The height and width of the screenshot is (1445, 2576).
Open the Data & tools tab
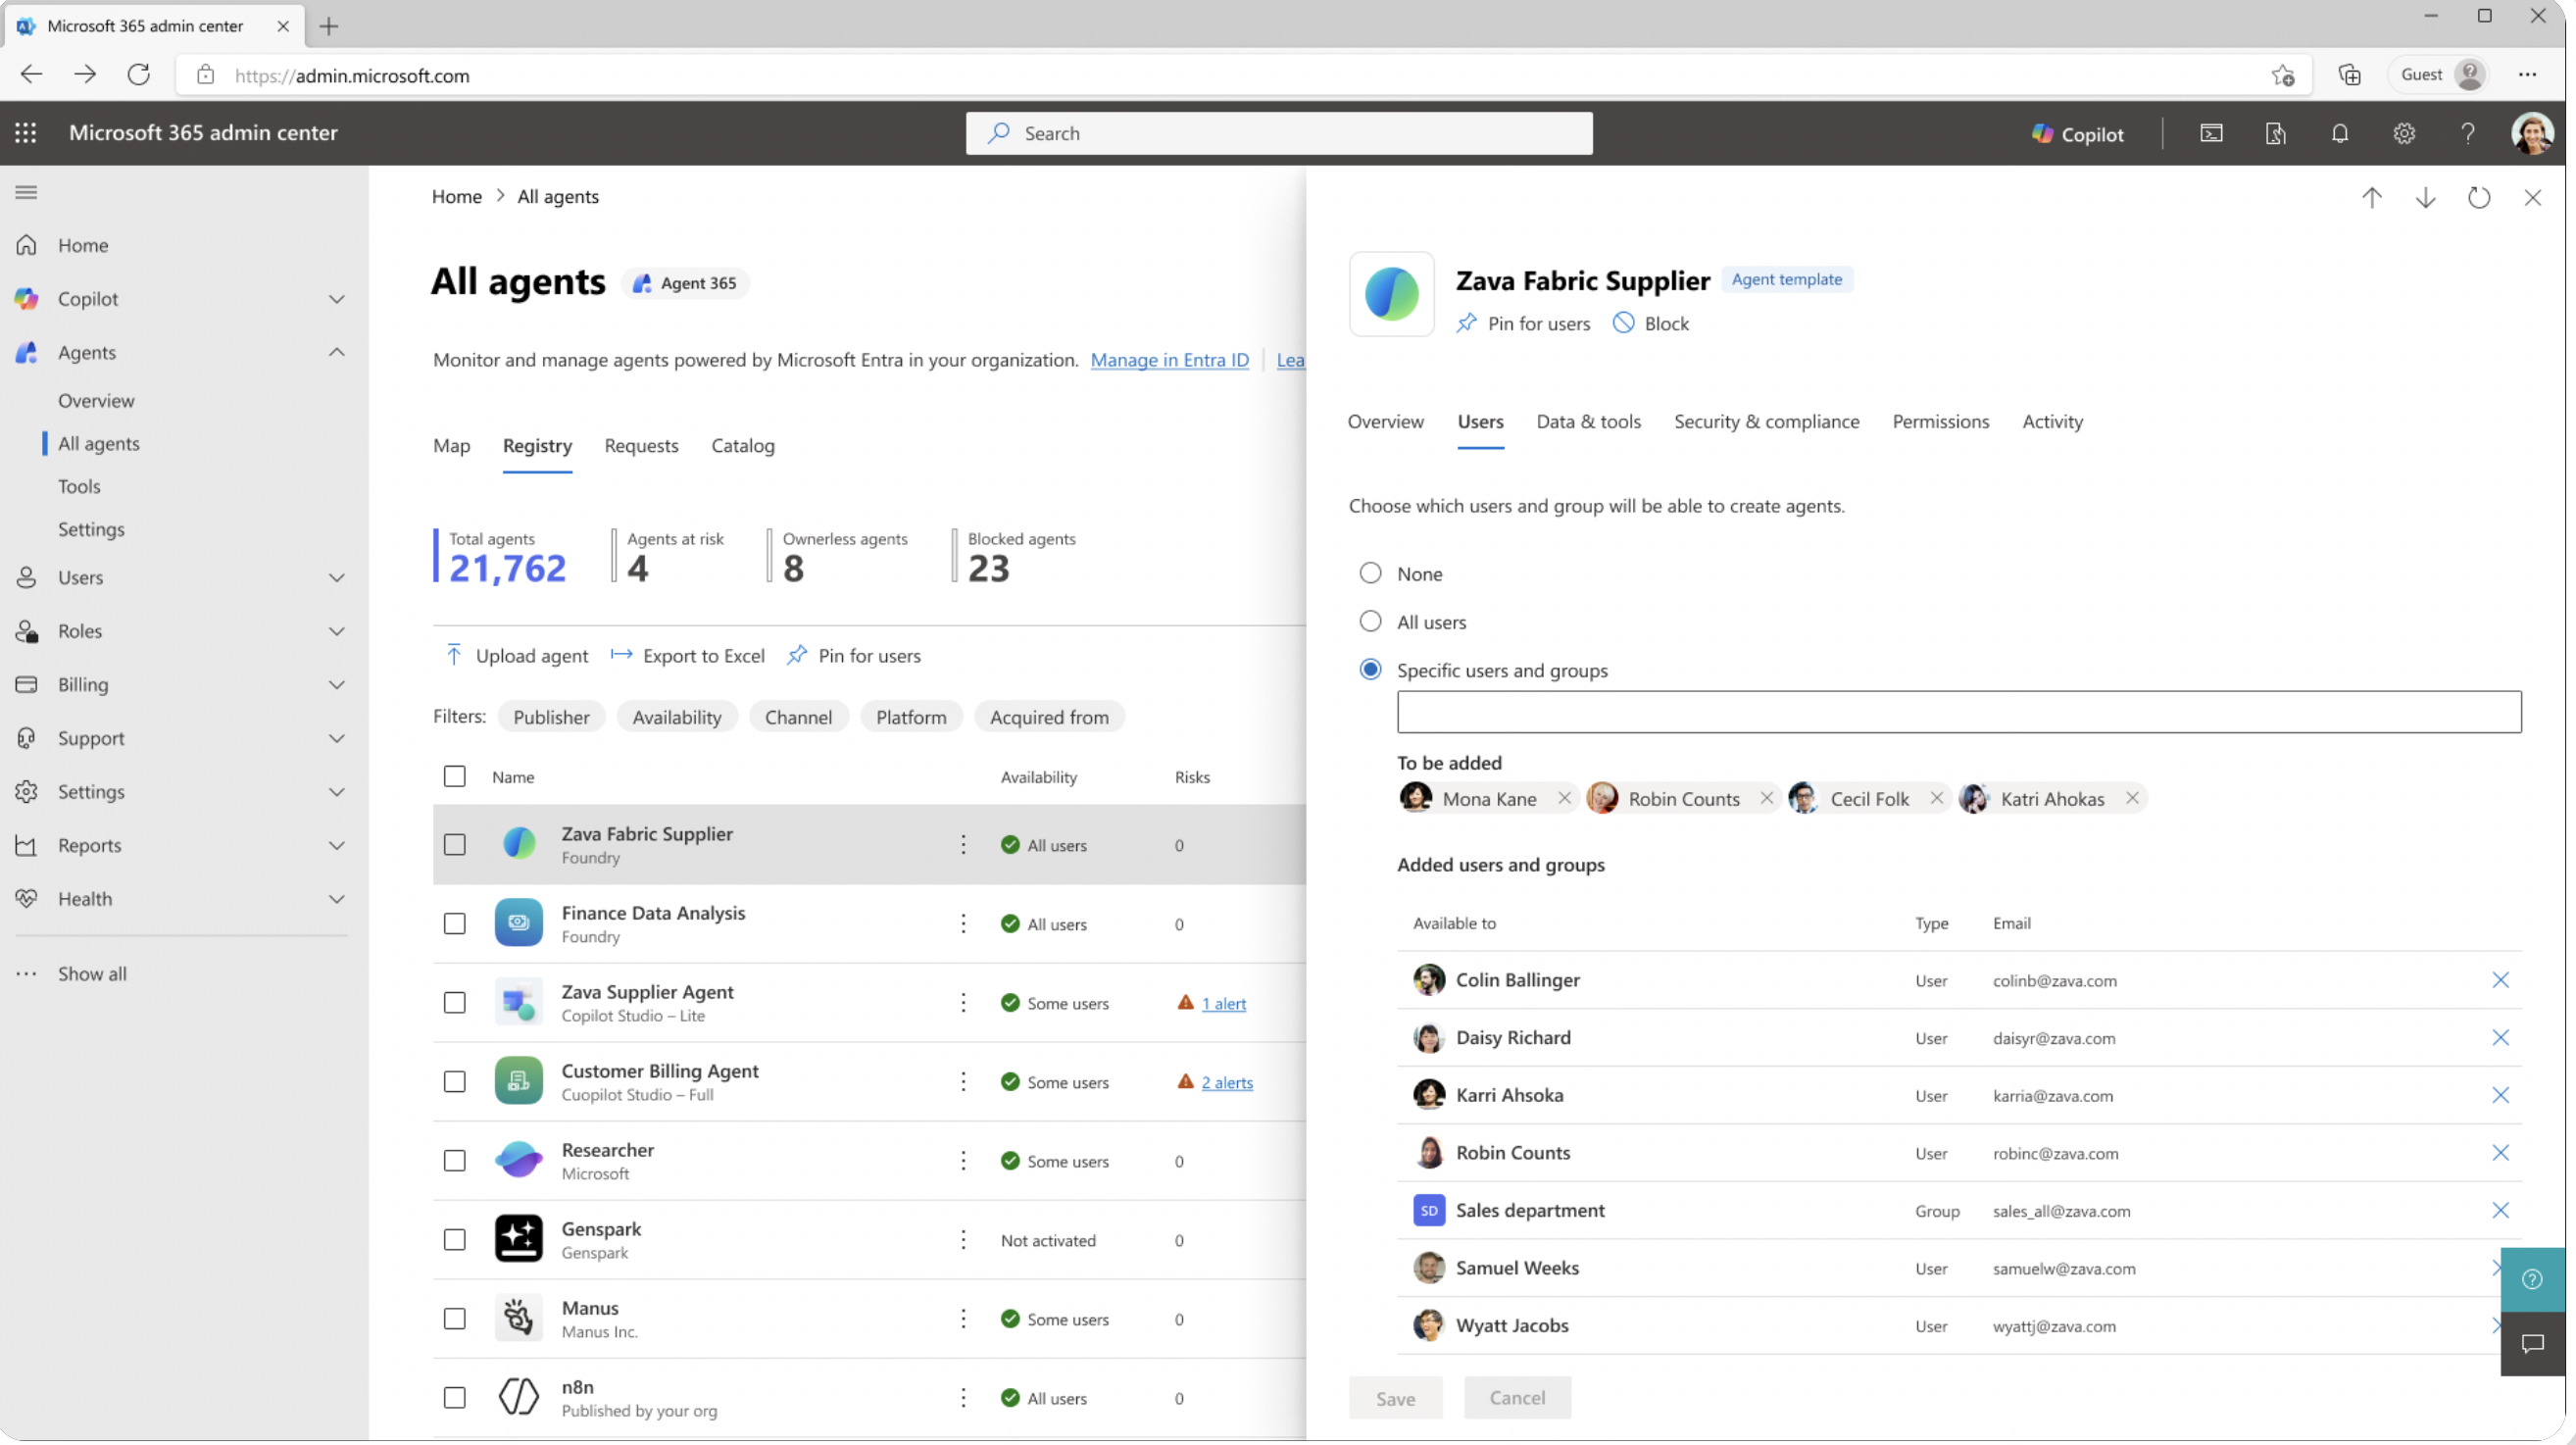(x=1589, y=422)
